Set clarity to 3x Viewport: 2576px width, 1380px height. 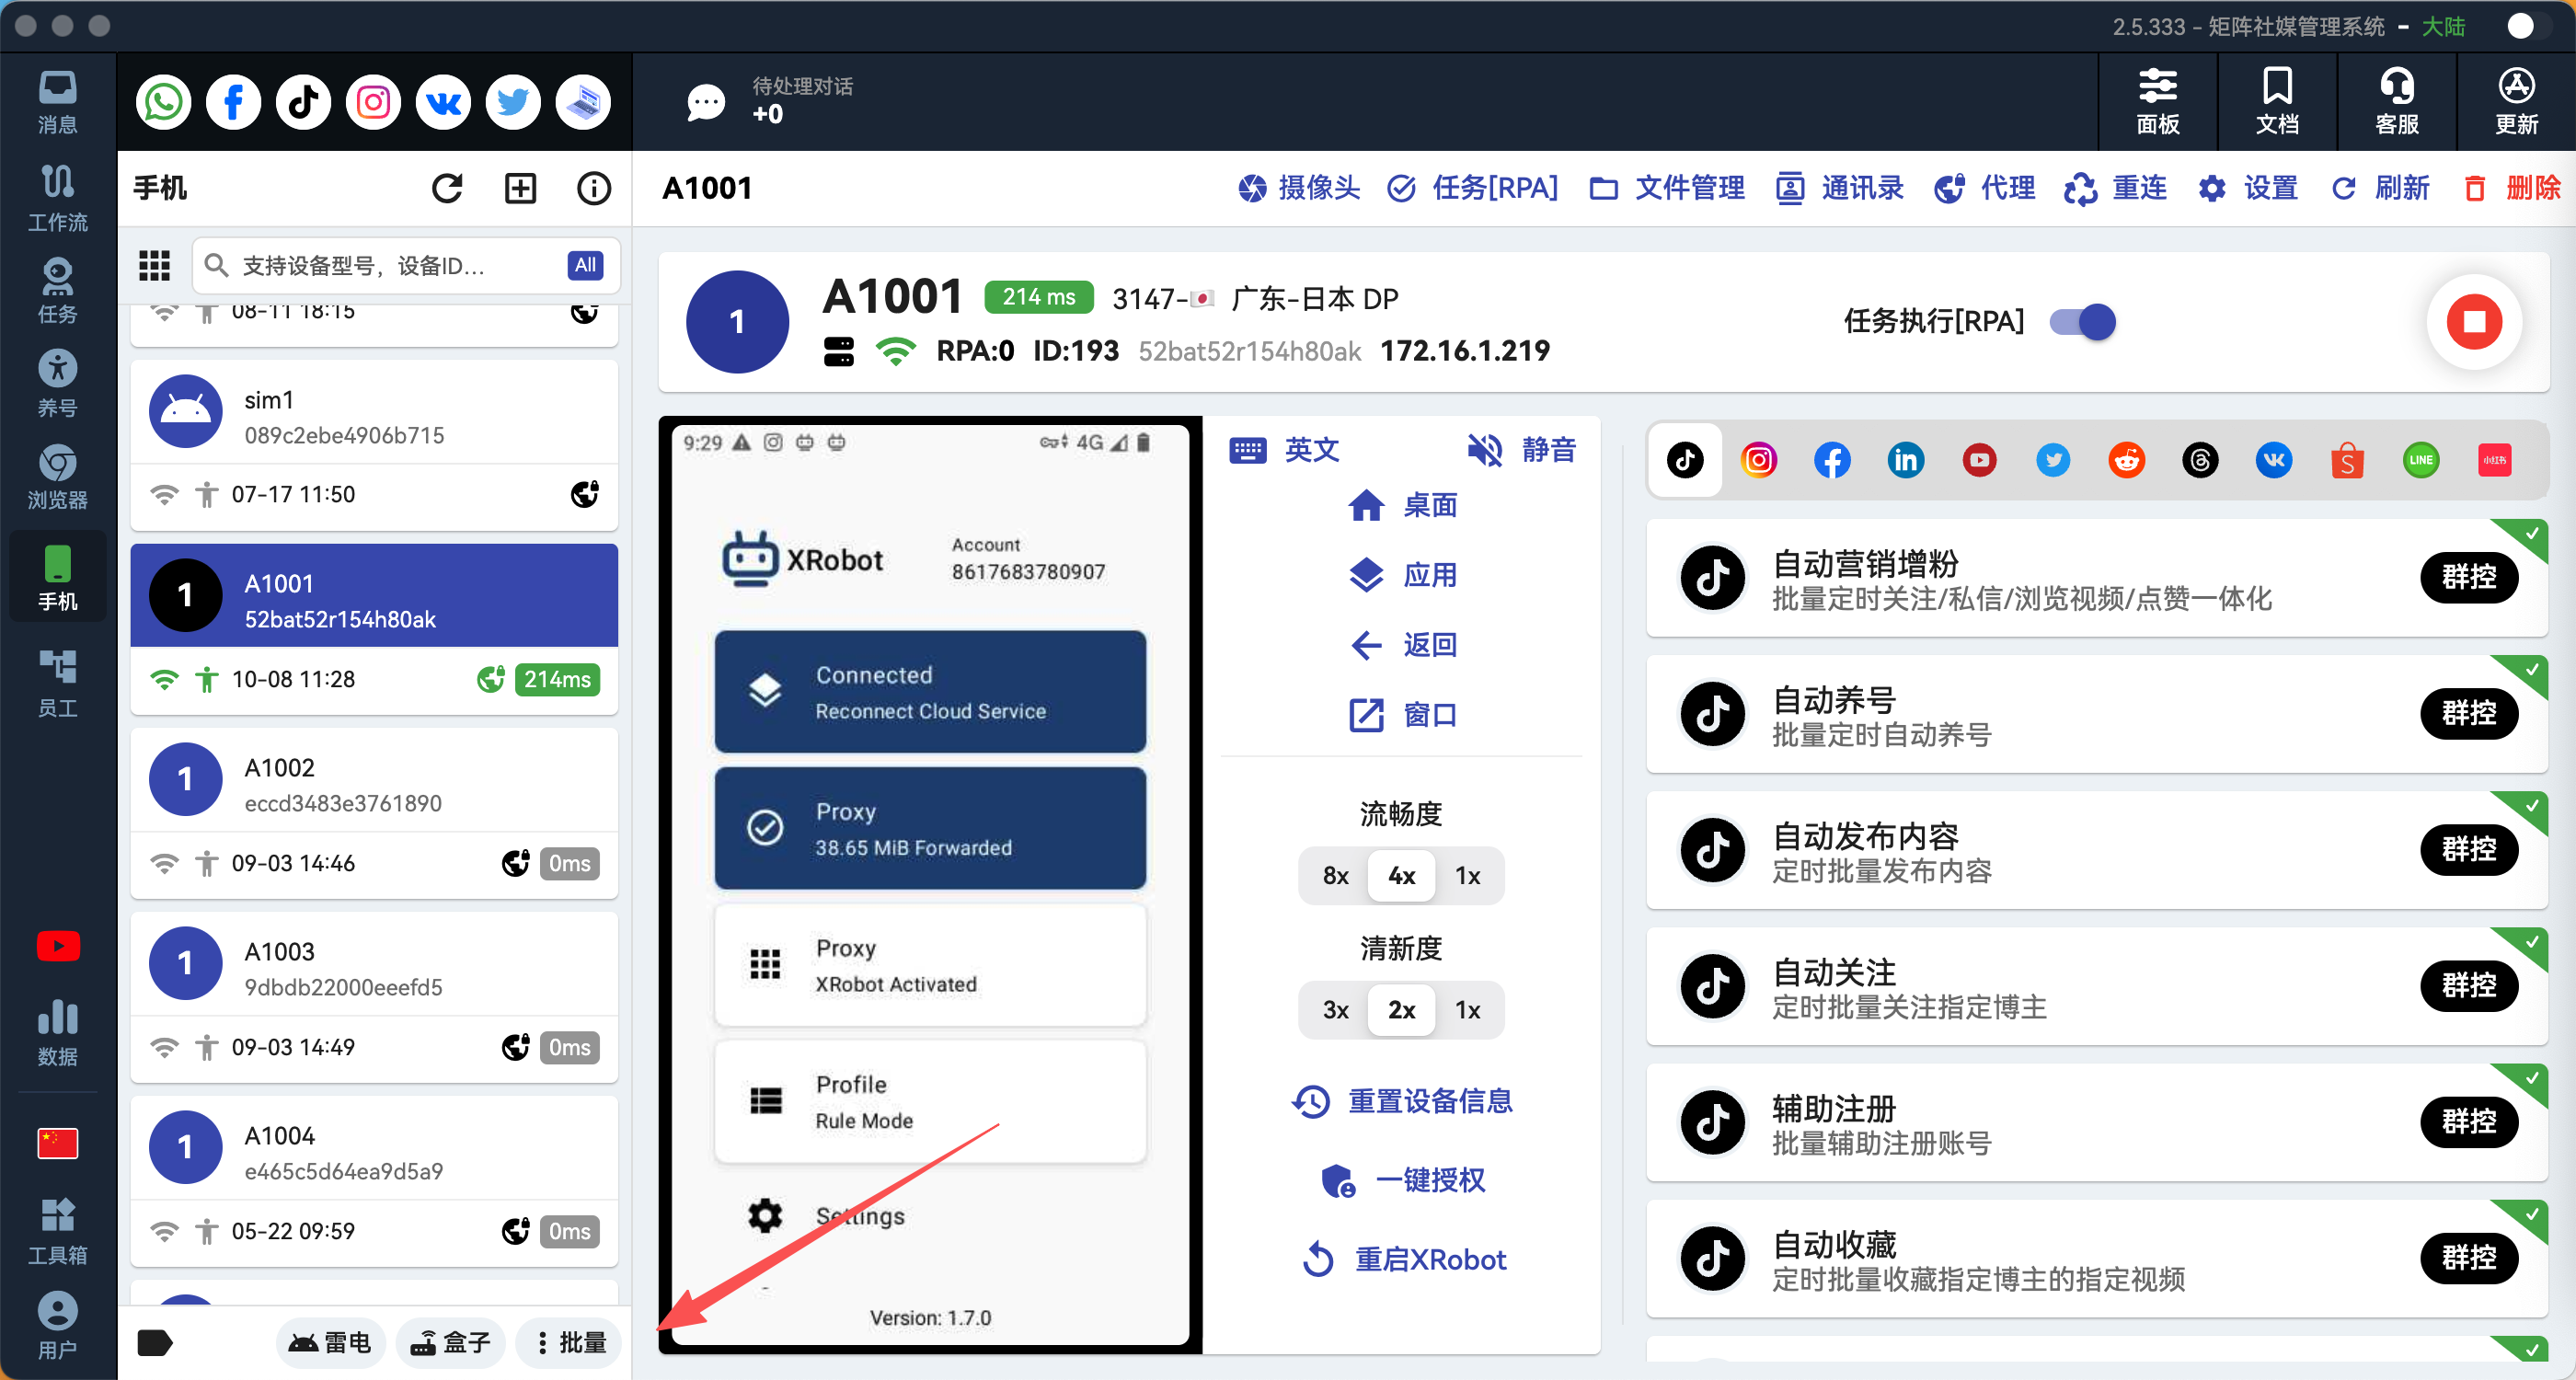click(x=1335, y=1010)
